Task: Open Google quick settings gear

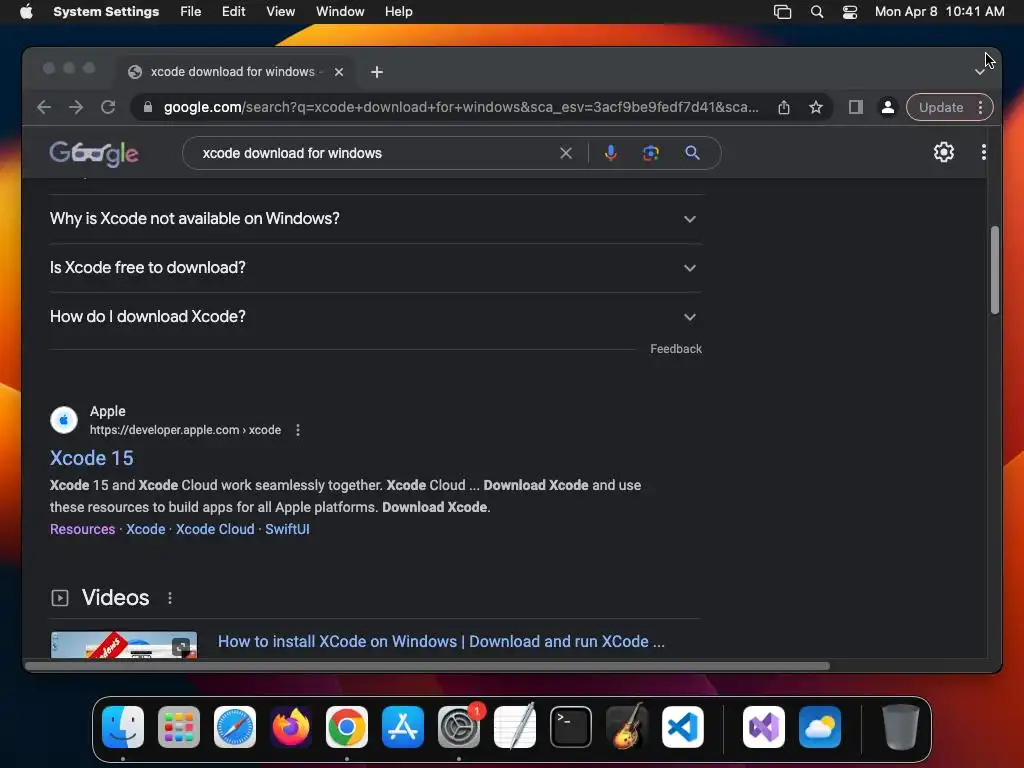Action: point(944,152)
